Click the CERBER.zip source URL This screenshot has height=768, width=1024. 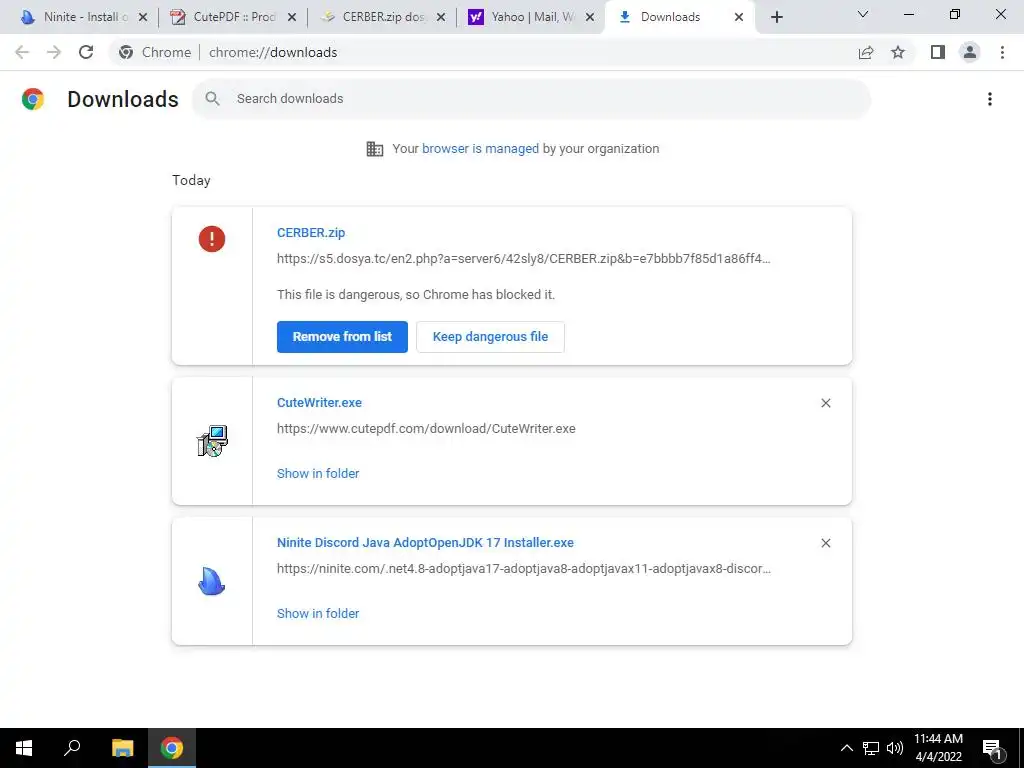(524, 259)
